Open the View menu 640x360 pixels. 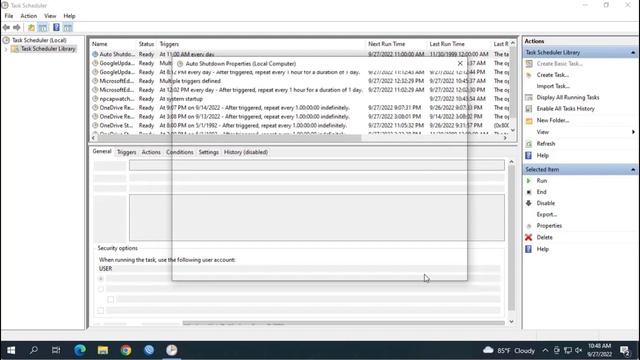50,16
